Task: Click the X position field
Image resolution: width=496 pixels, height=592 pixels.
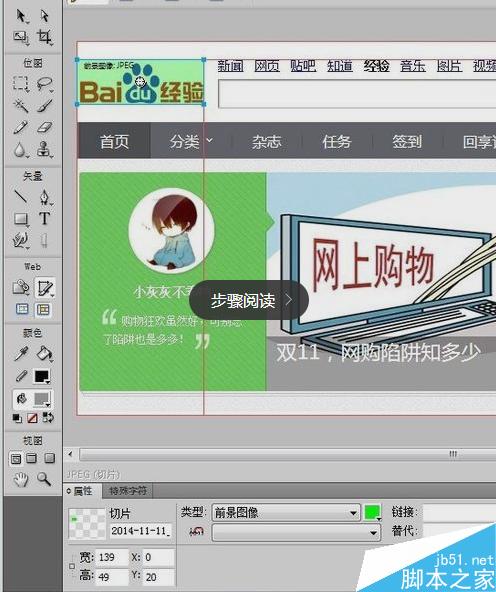Action: click(x=159, y=557)
